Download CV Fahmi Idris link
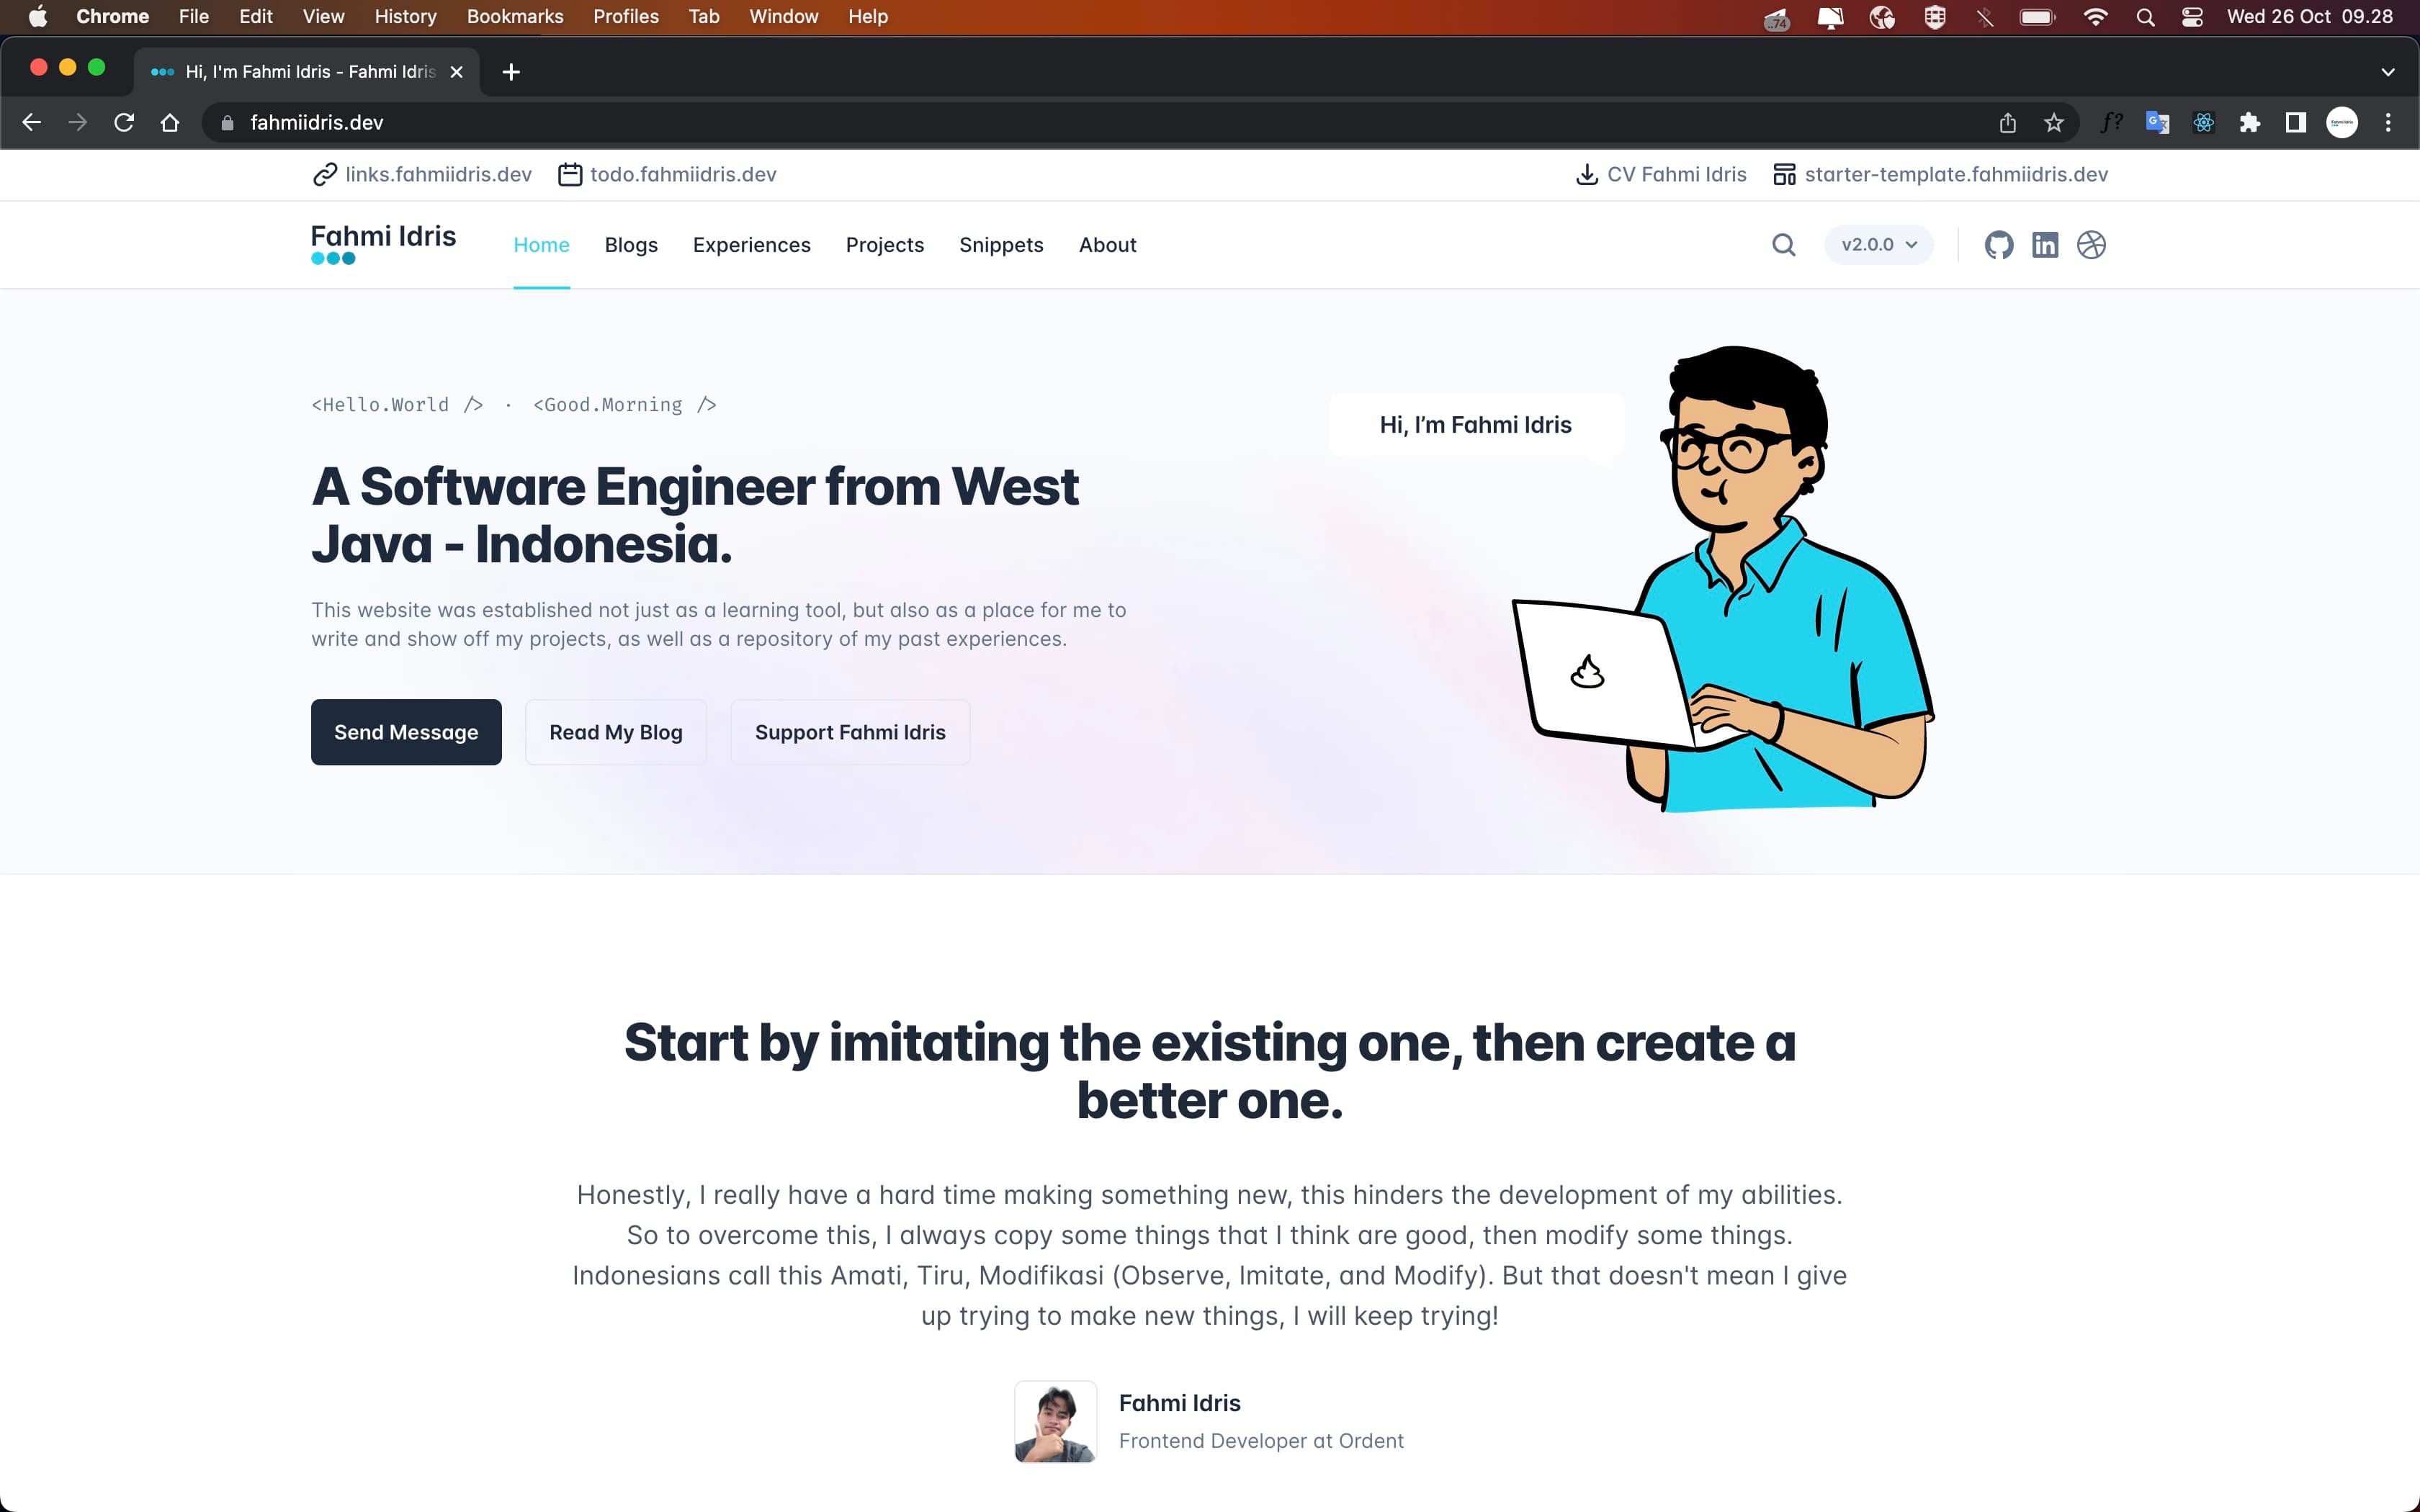Screen dimensions: 2420x1512 [x=1661, y=175]
